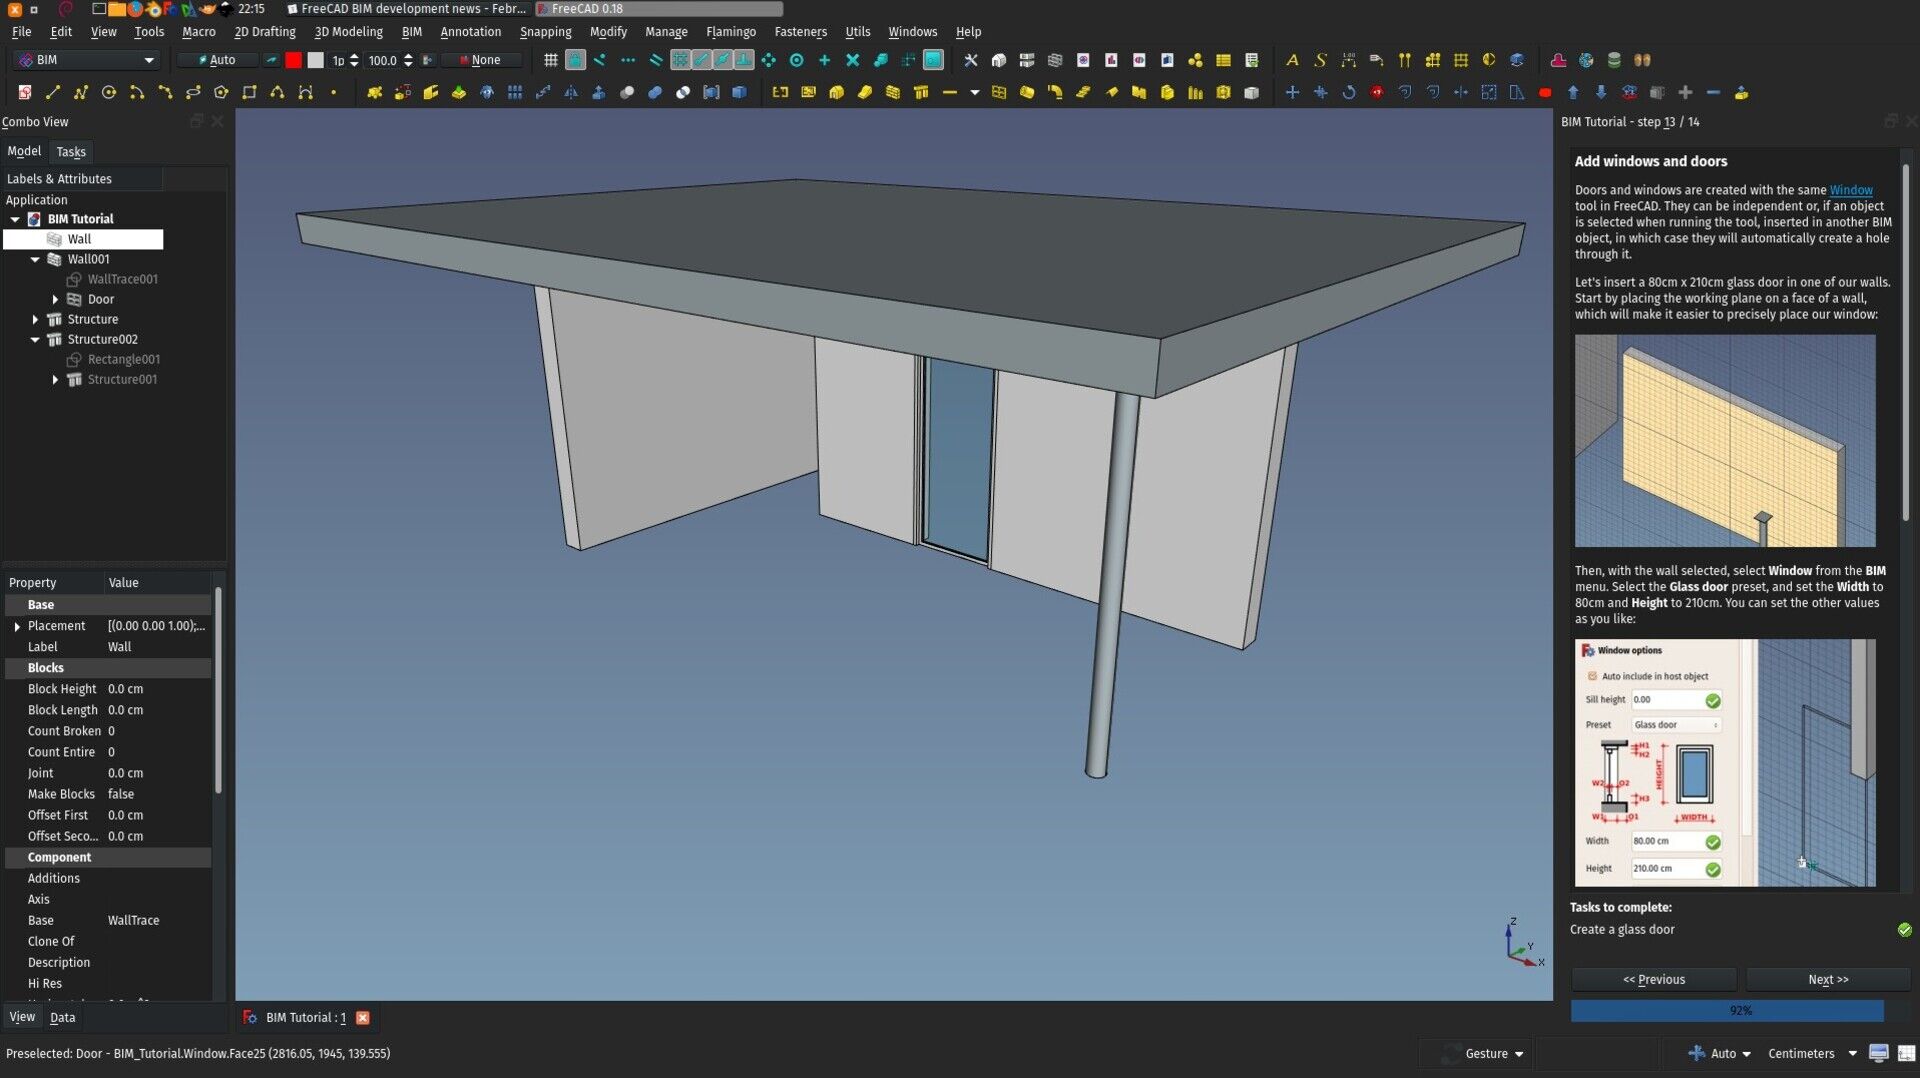Switch to the Tasks tab
This screenshot has height=1078, width=1920.
[71, 151]
